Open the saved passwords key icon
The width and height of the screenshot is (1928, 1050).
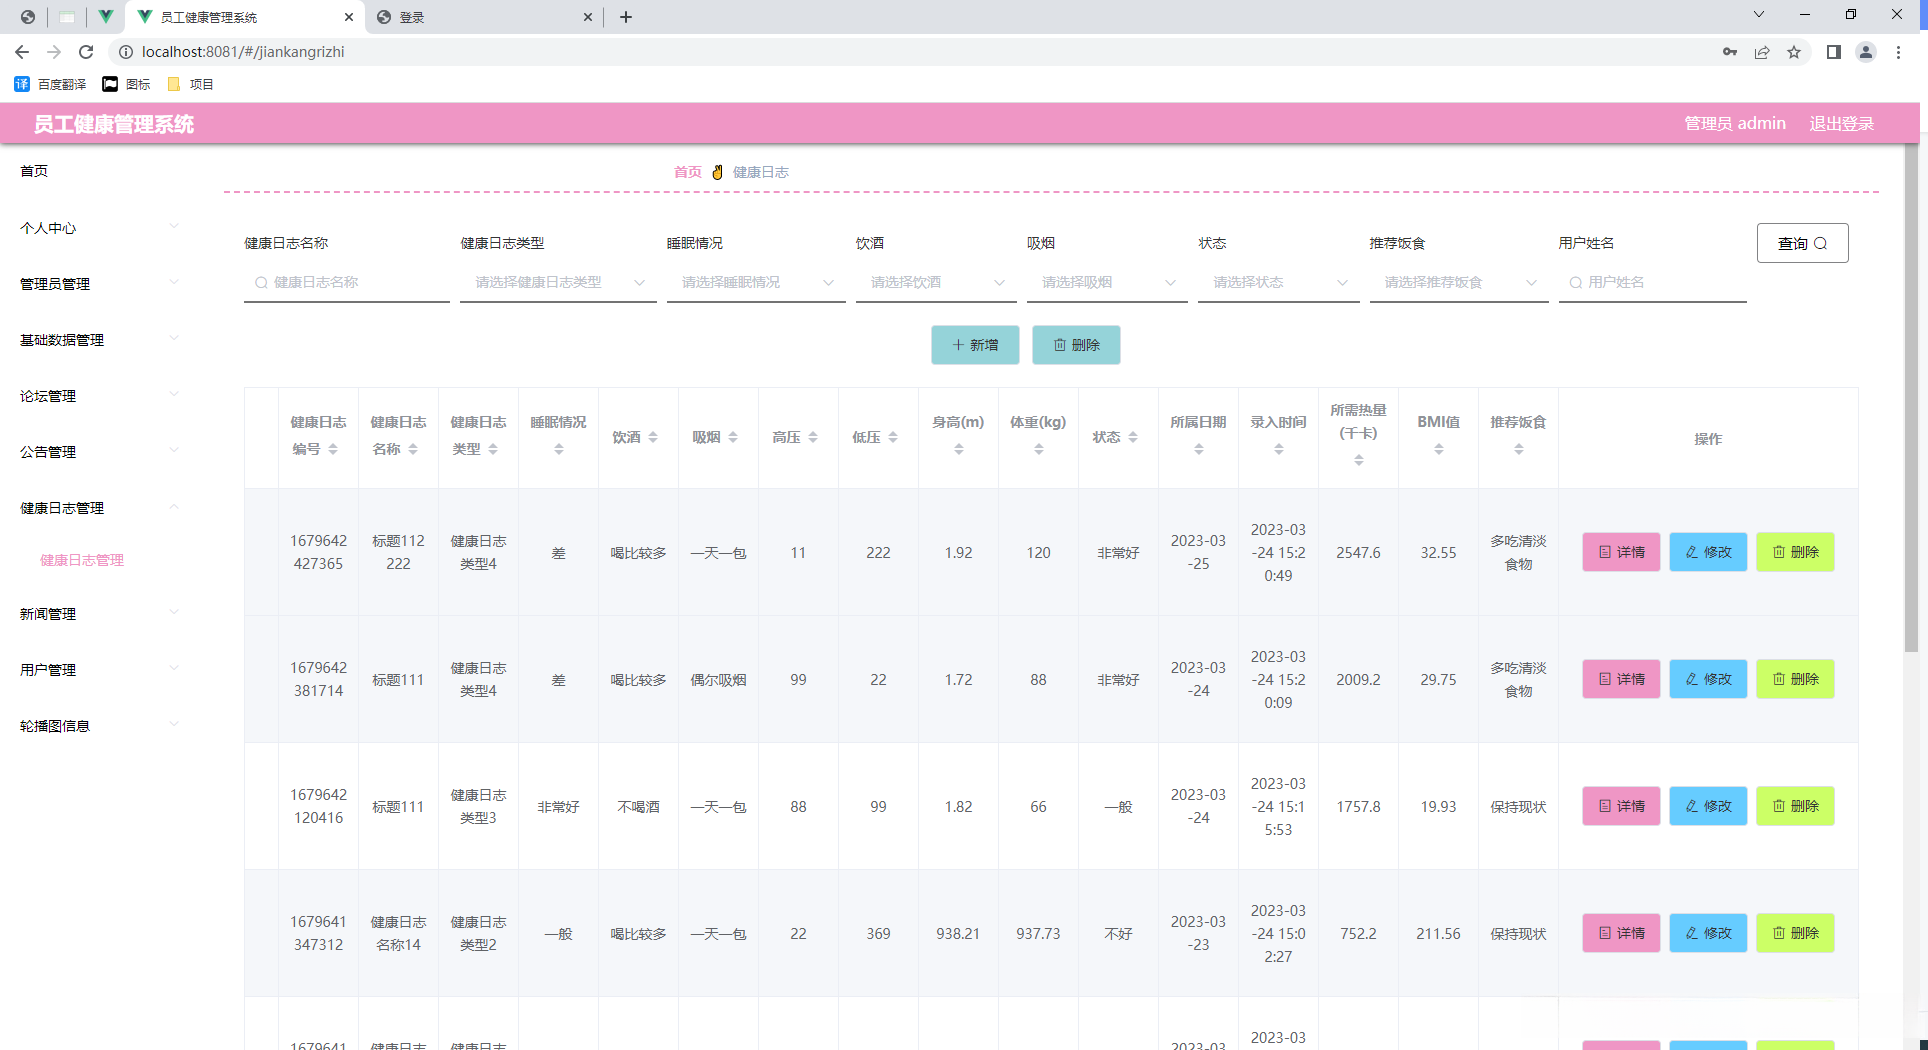click(1730, 52)
